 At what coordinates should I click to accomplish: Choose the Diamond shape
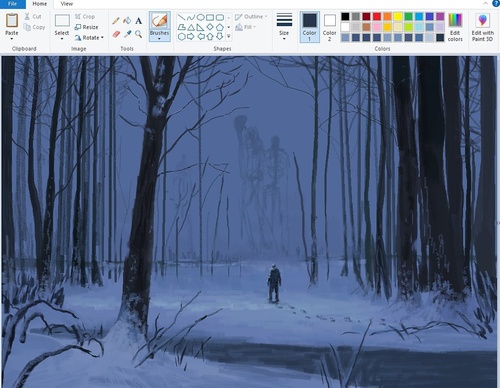(x=210, y=27)
